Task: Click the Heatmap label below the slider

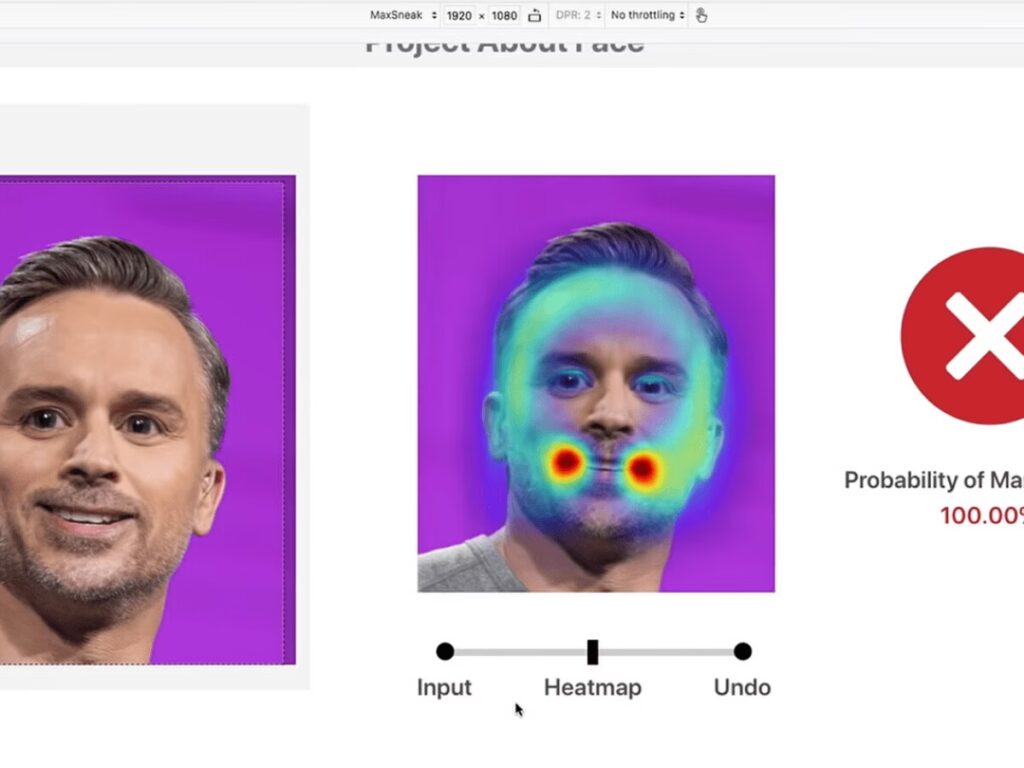Action: click(x=592, y=688)
